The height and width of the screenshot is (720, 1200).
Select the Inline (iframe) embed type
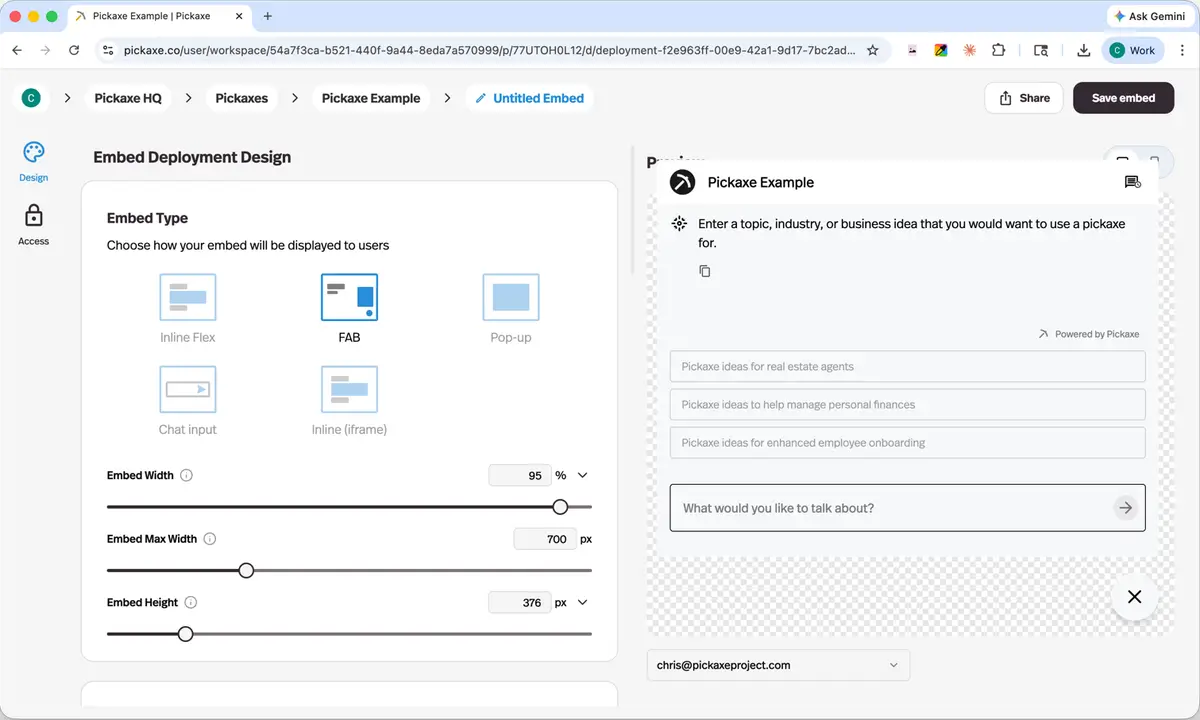[349, 401]
